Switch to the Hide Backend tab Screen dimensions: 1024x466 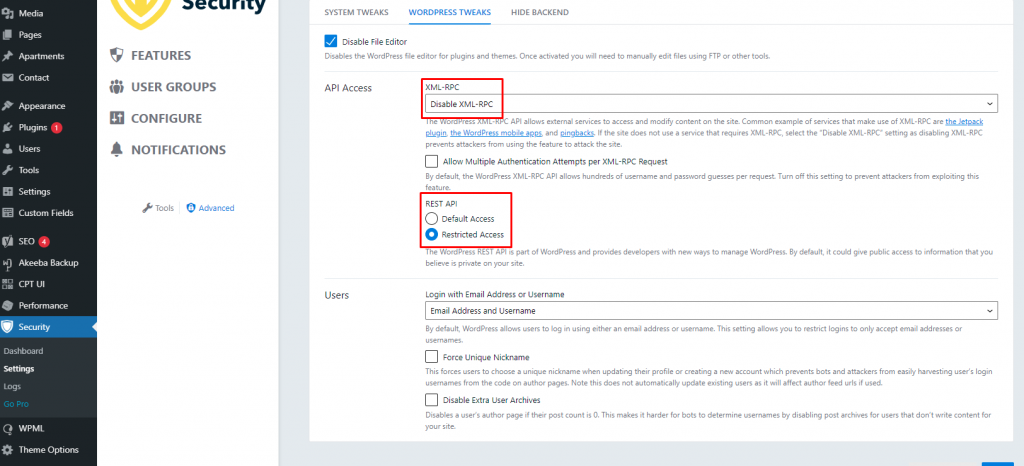539,12
